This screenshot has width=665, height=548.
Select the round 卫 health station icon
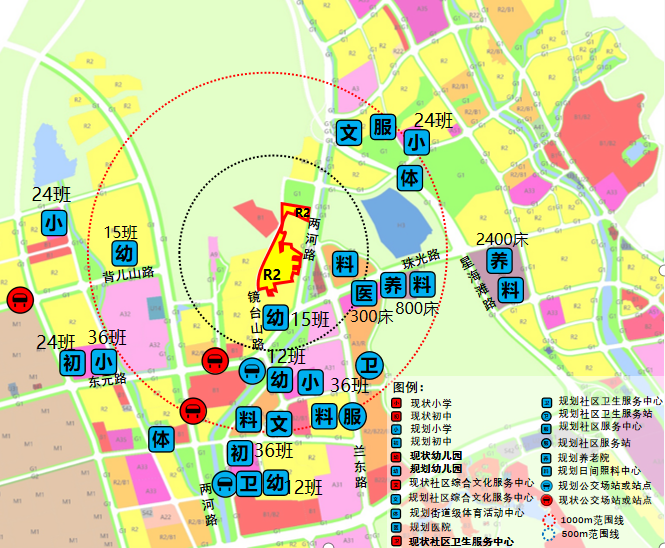coord(368,366)
